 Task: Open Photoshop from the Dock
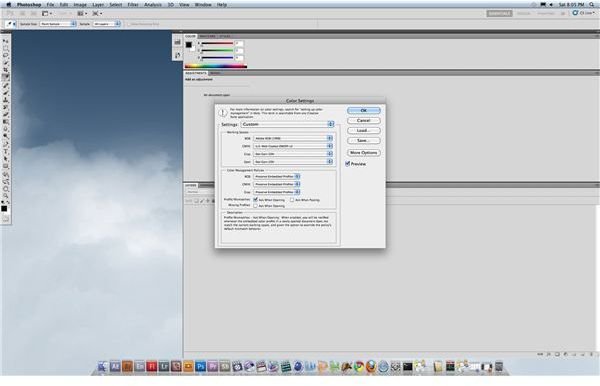200,367
